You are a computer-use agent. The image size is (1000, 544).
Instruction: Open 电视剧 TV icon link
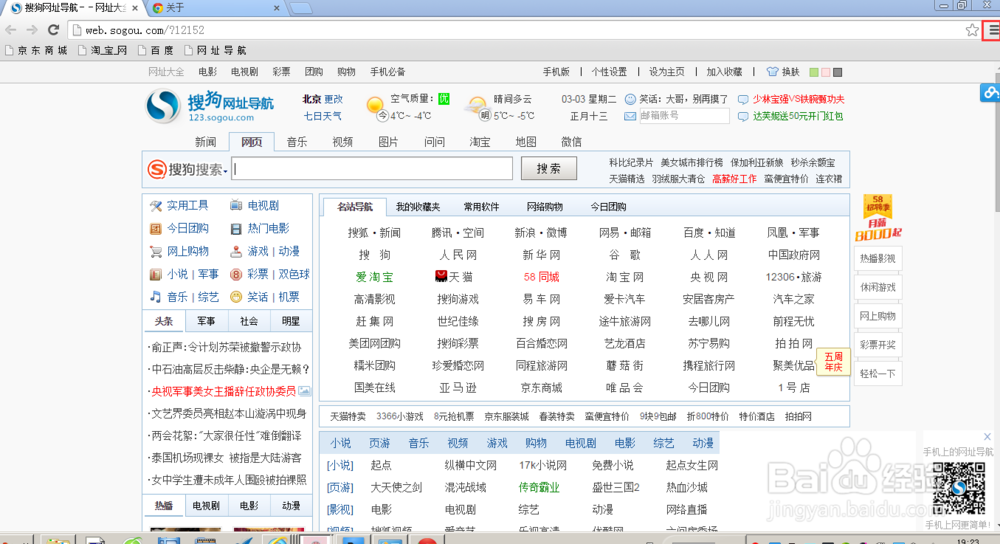(x=236, y=205)
